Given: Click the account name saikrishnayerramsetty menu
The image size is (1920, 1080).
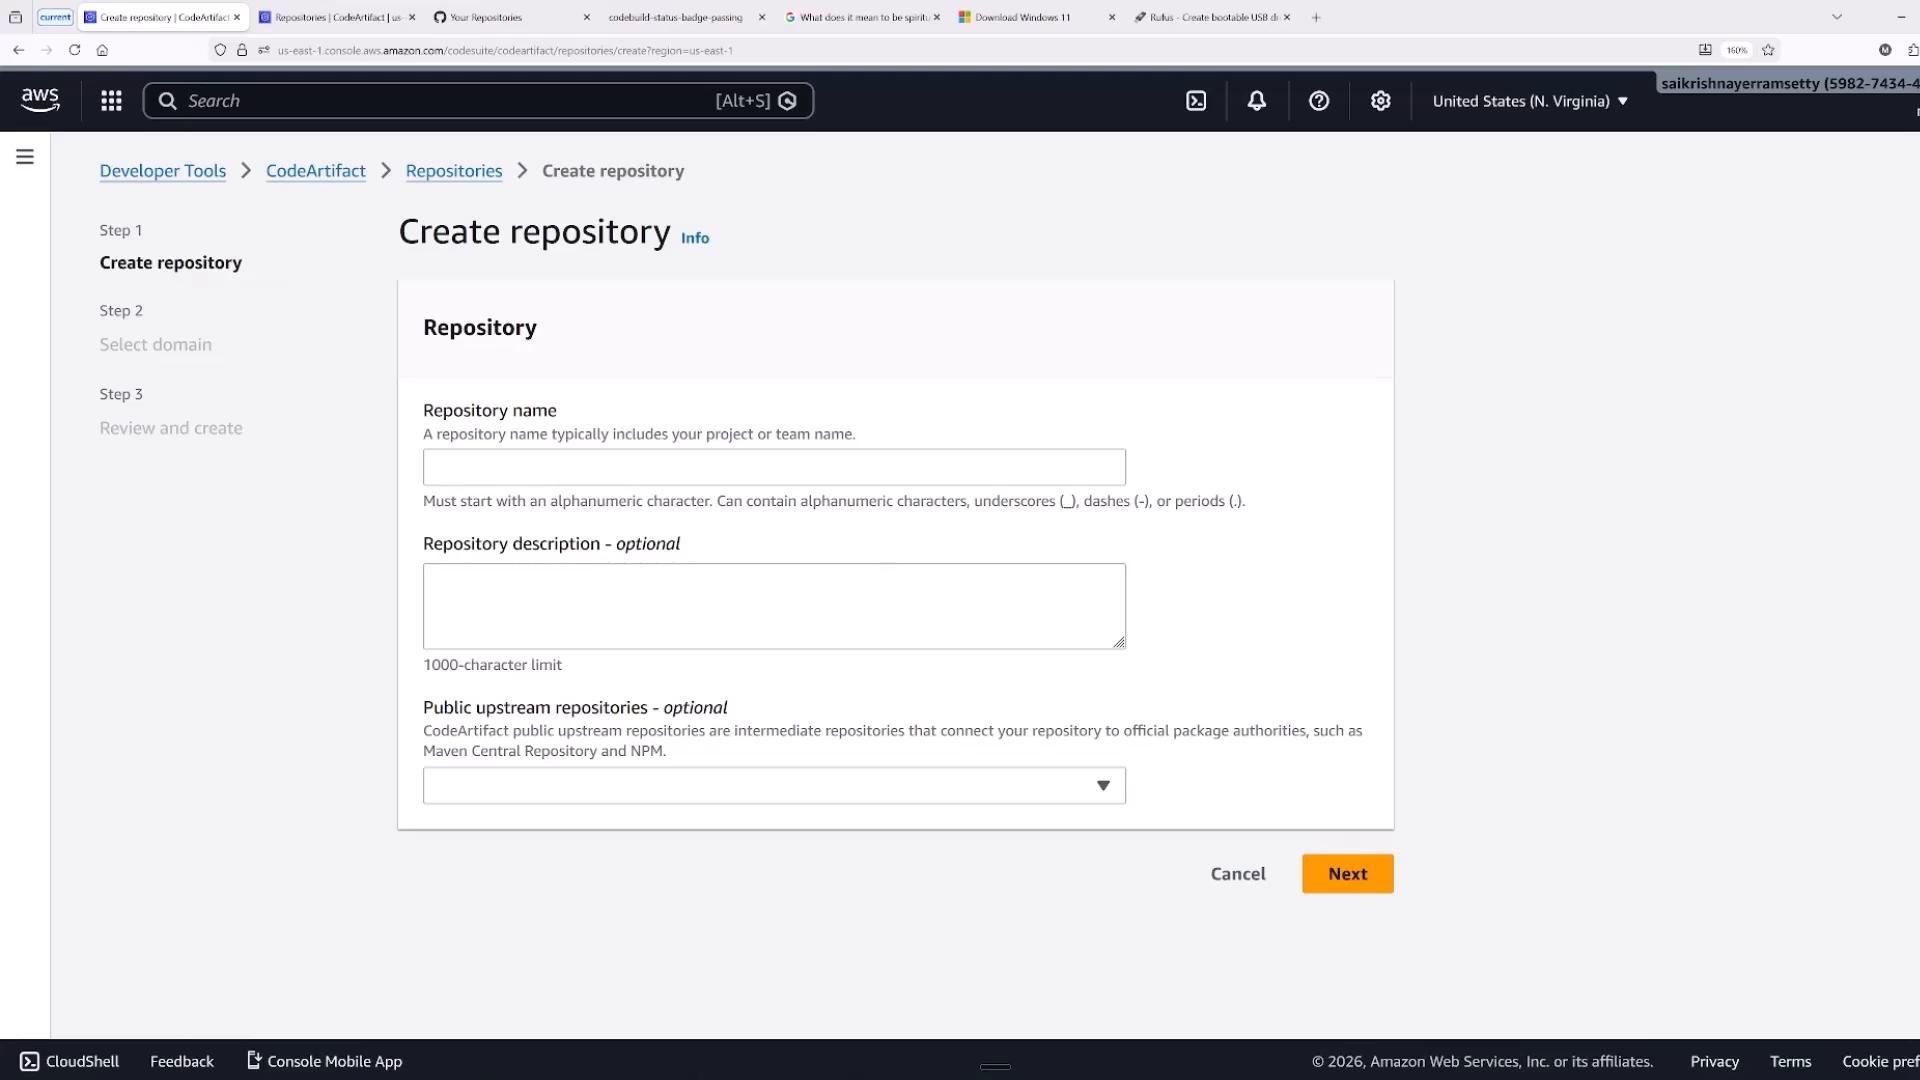Looking at the screenshot, I should point(1788,84).
